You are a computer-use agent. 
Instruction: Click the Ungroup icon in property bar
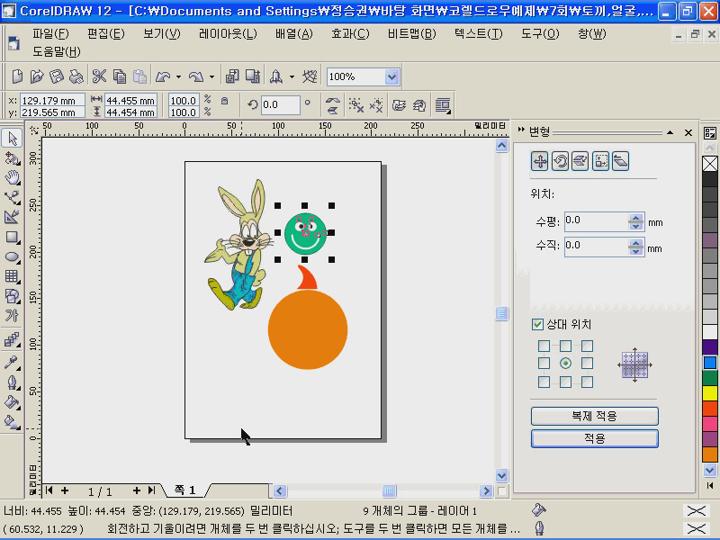point(356,105)
